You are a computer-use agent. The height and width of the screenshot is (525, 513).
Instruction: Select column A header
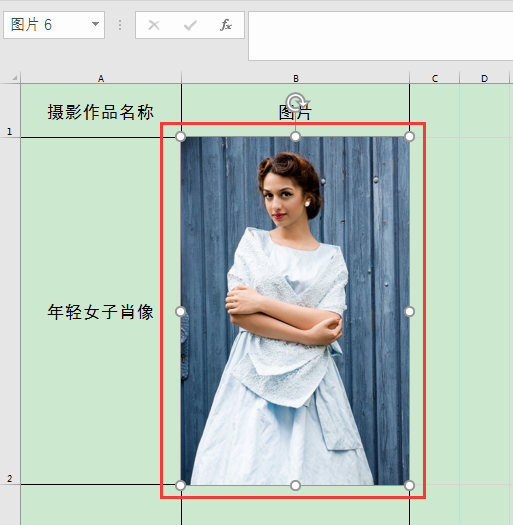[101, 78]
